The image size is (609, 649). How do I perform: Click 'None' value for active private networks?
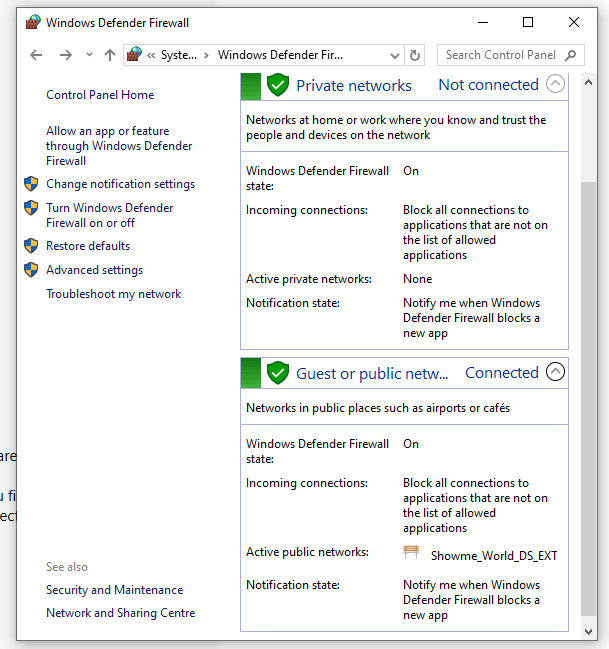pyautogui.click(x=417, y=279)
